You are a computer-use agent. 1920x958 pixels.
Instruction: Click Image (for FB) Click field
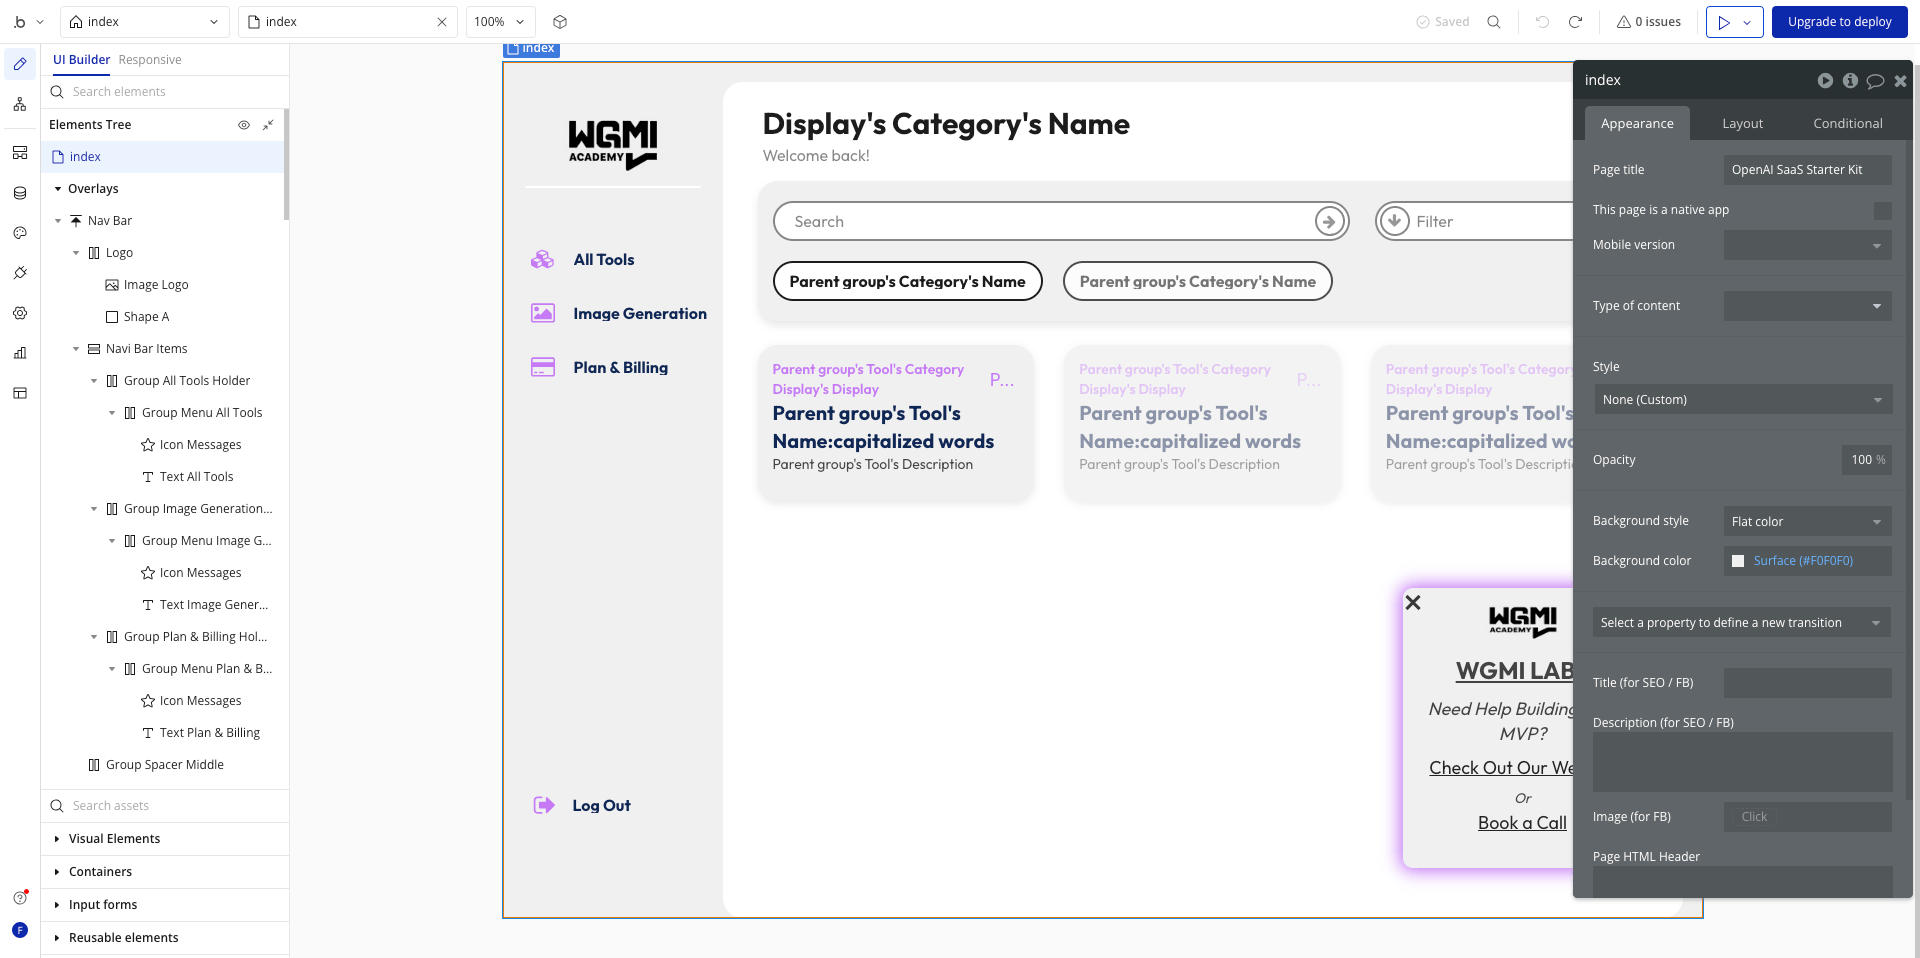(1807, 817)
